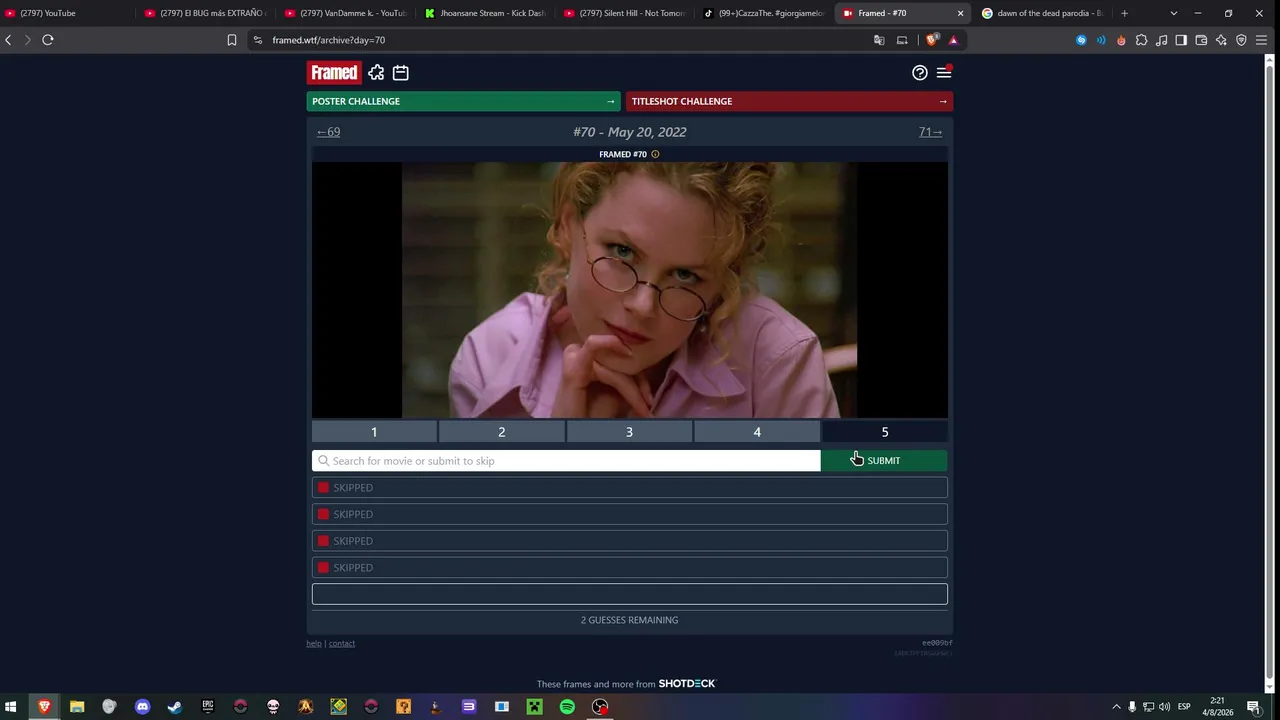
Task: Switch to the CazzaThe TikTok tab
Action: point(764,13)
